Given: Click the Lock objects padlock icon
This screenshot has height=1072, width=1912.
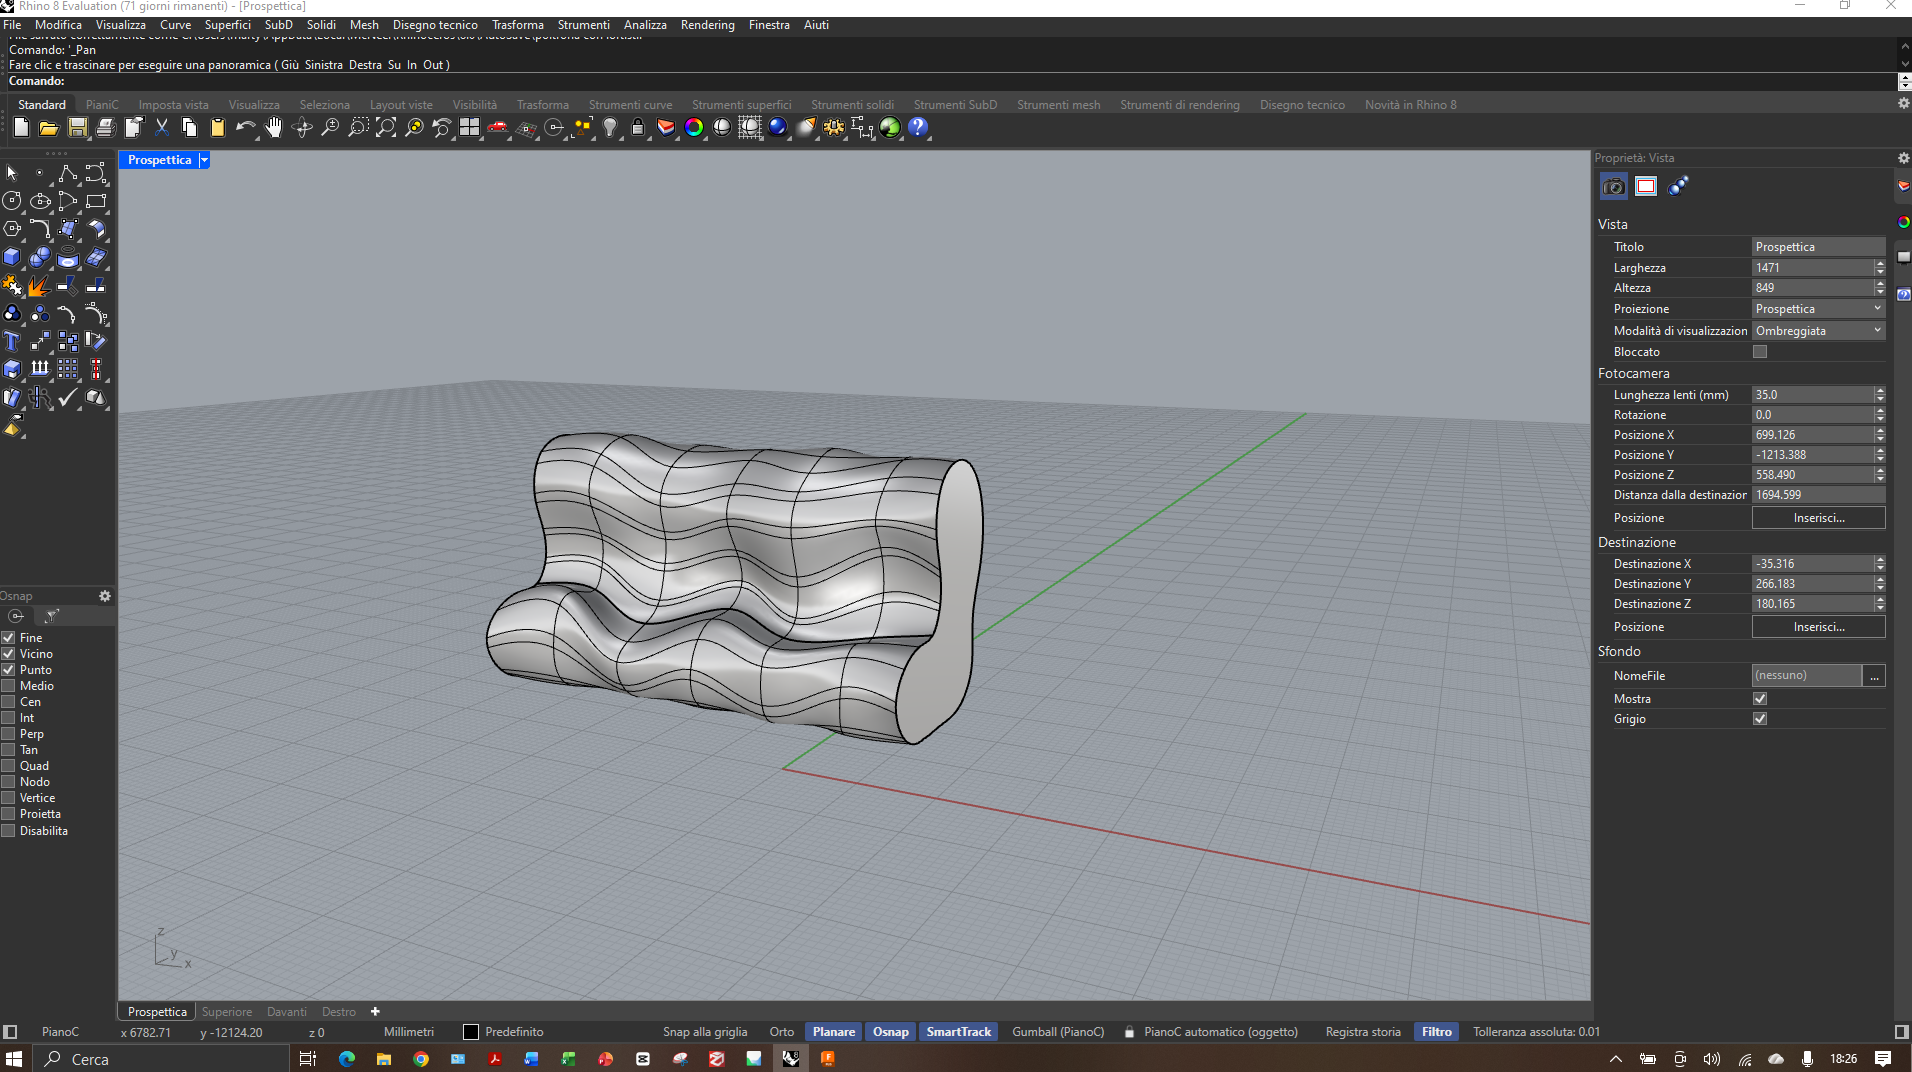Looking at the screenshot, I should 637,128.
